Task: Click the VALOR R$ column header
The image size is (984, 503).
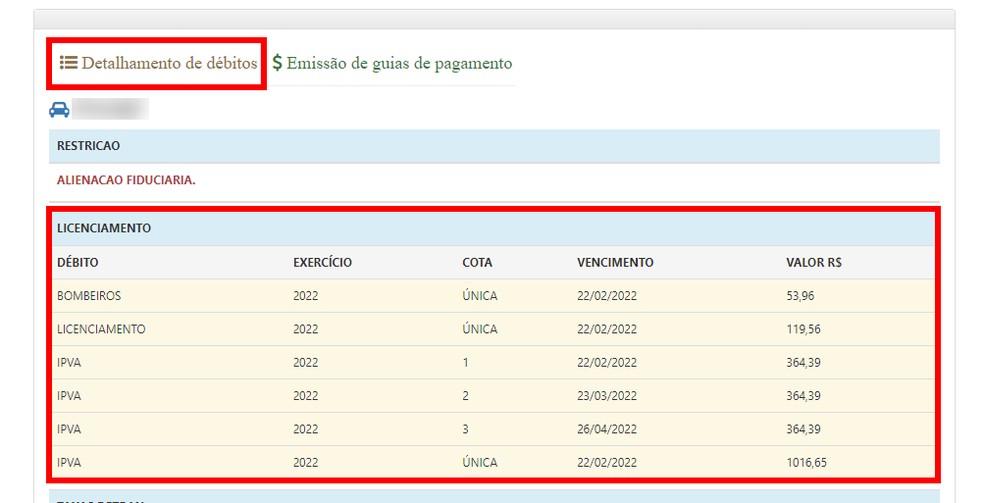Action: point(814,262)
